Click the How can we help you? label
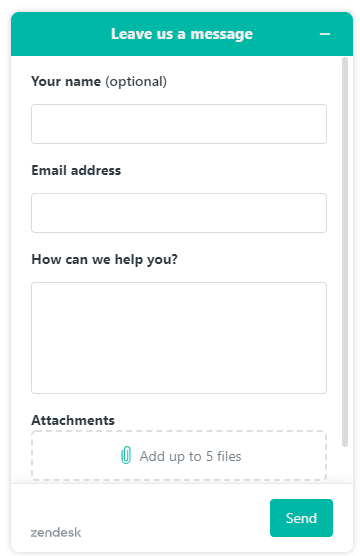Screen dimensions: 360x556 (x=104, y=260)
